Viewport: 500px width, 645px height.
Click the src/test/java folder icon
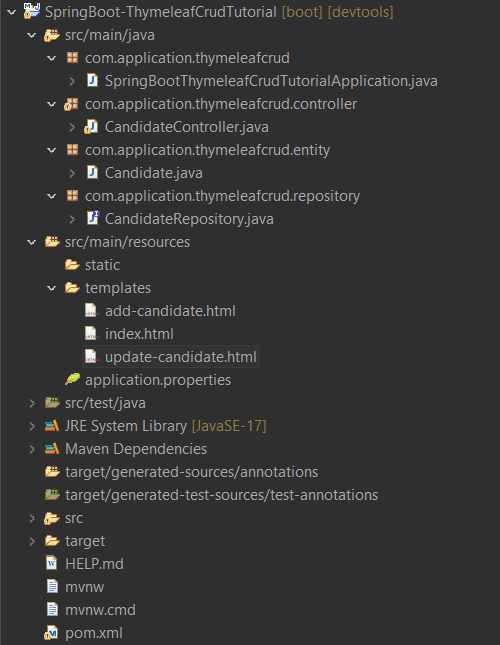point(52,402)
